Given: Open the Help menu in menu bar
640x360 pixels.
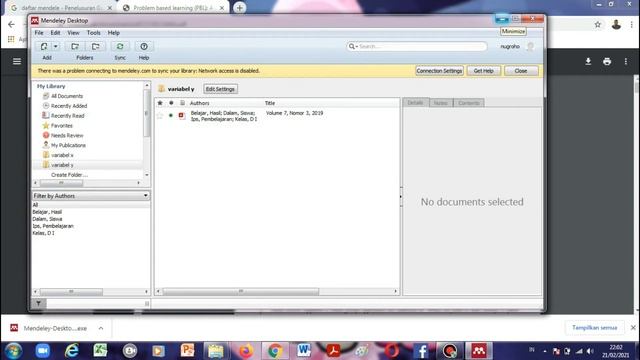Looking at the screenshot, I should tap(113, 33).
